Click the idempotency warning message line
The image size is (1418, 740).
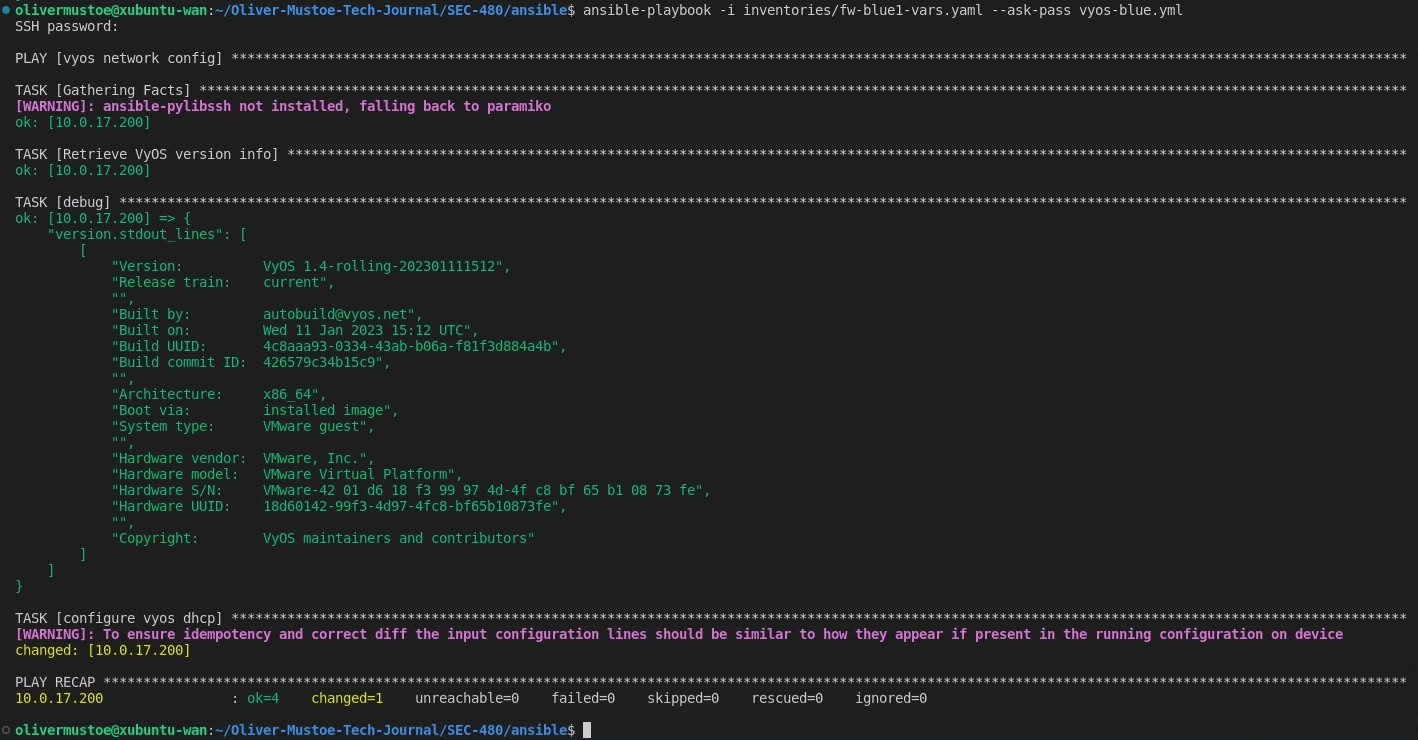tap(679, 634)
